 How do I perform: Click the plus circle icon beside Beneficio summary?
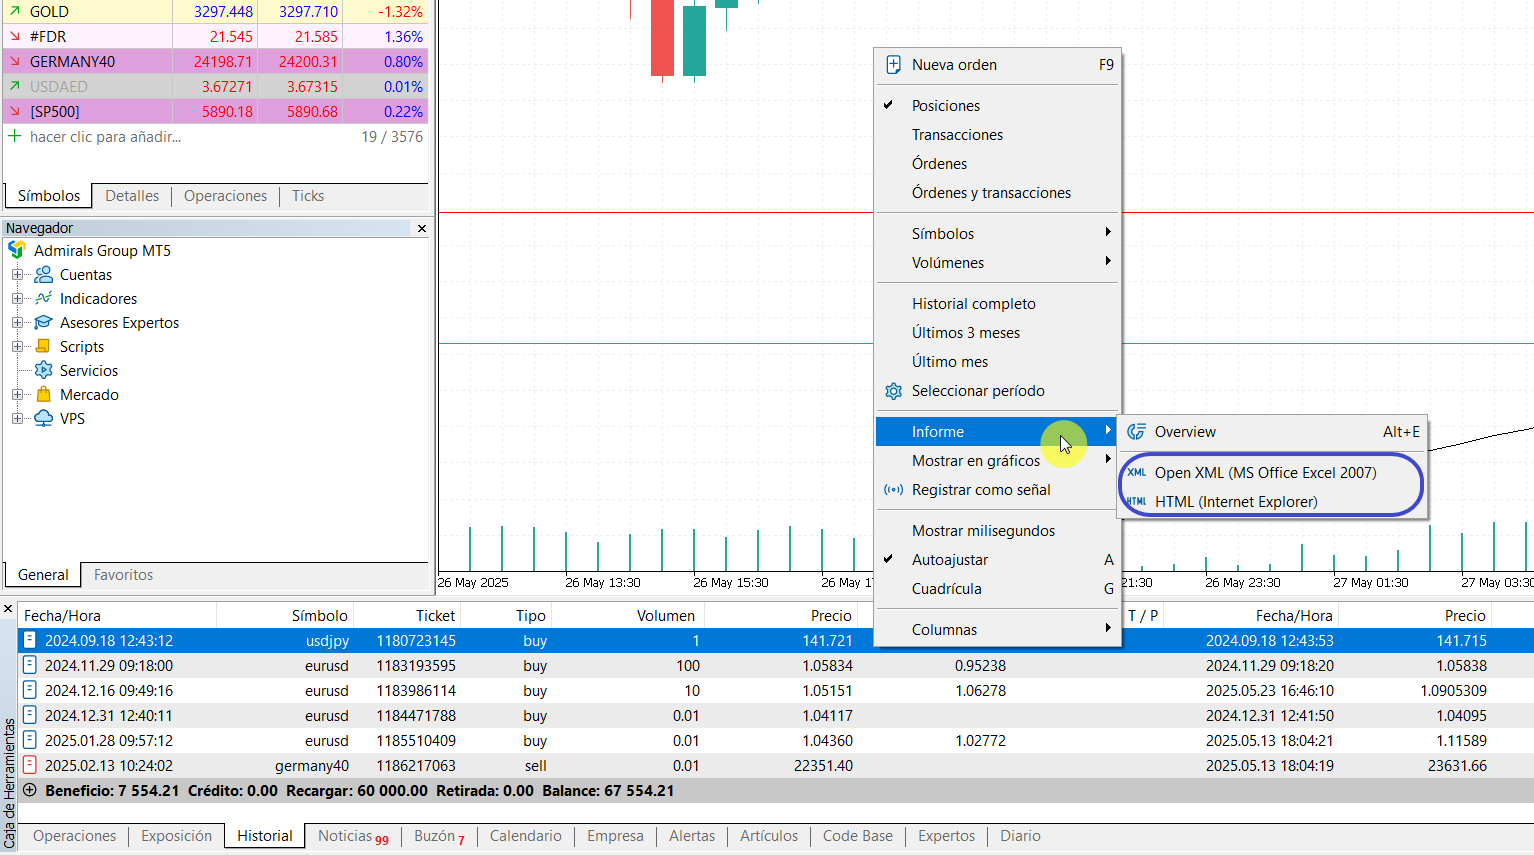point(30,790)
